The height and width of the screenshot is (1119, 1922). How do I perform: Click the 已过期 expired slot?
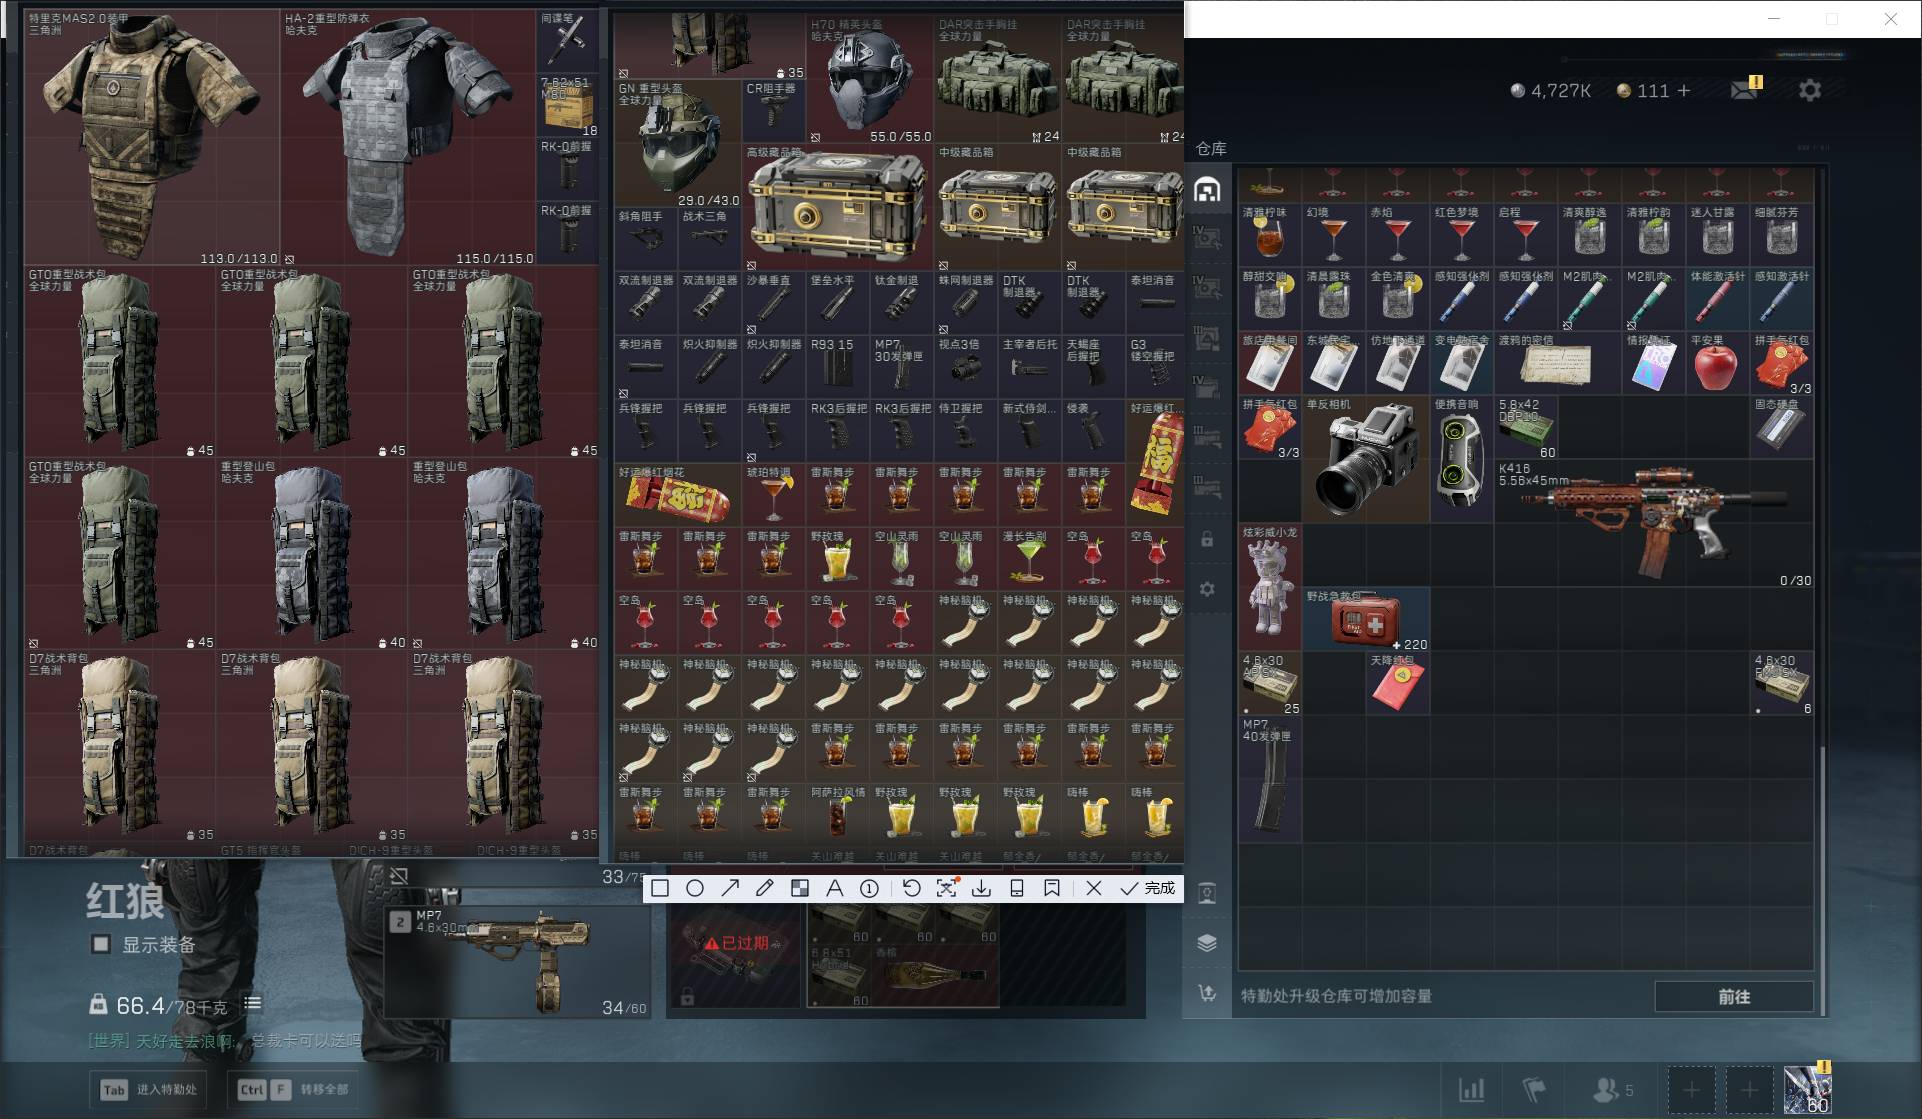(x=736, y=955)
